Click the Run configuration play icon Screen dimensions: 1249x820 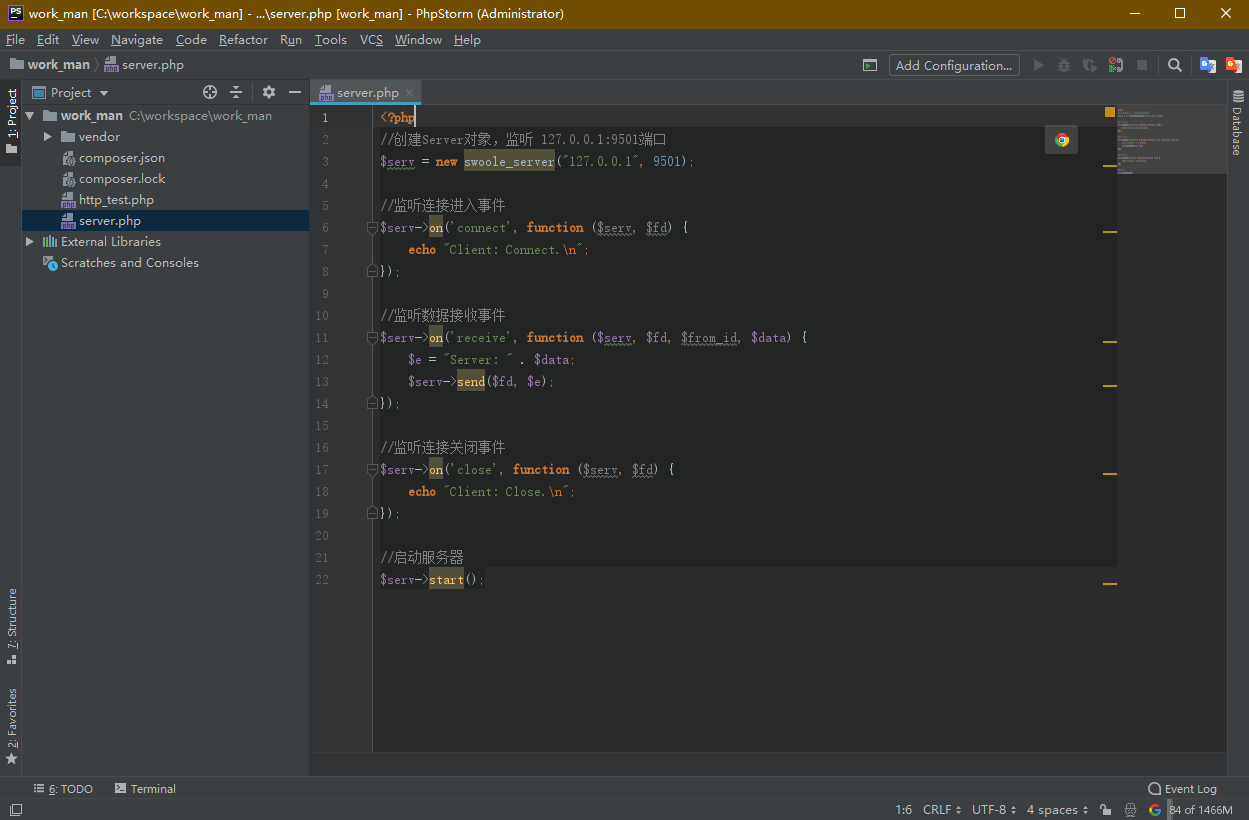click(x=1038, y=65)
